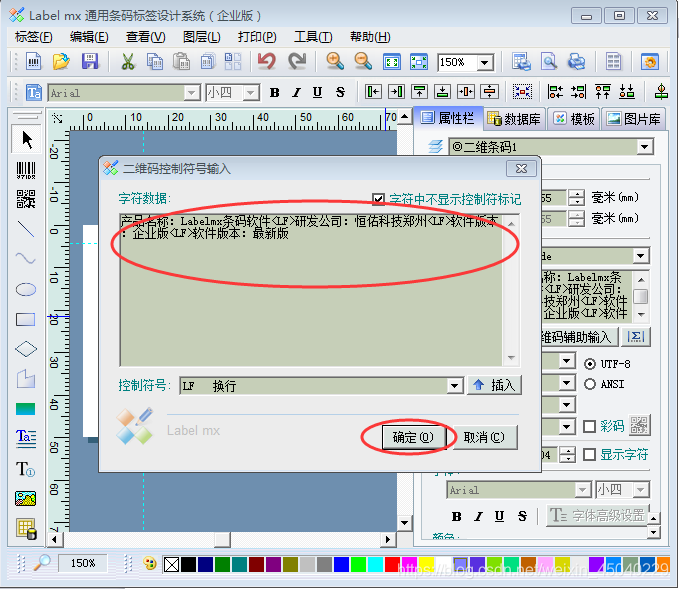The width and height of the screenshot is (679, 589).
Task: Switch to the 模板 tab
Action: pos(574,119)
